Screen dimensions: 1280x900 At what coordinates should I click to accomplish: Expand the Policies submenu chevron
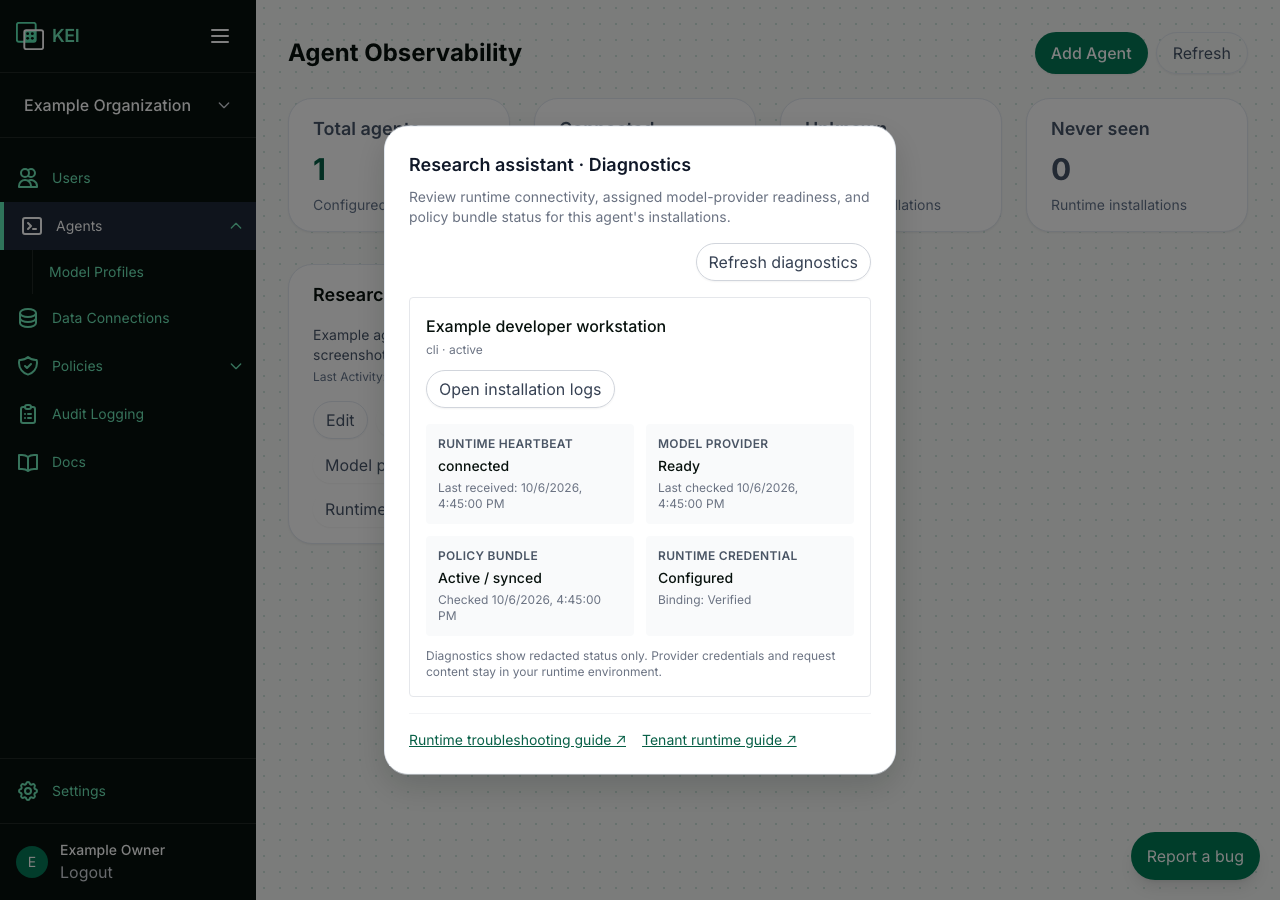[x=236, y=366]
